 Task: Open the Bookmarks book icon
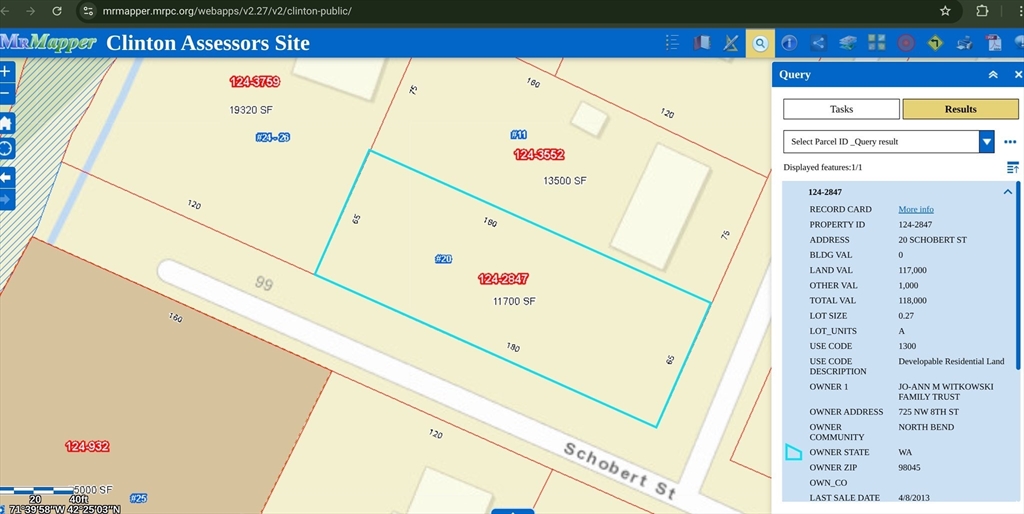pos(702,43)
